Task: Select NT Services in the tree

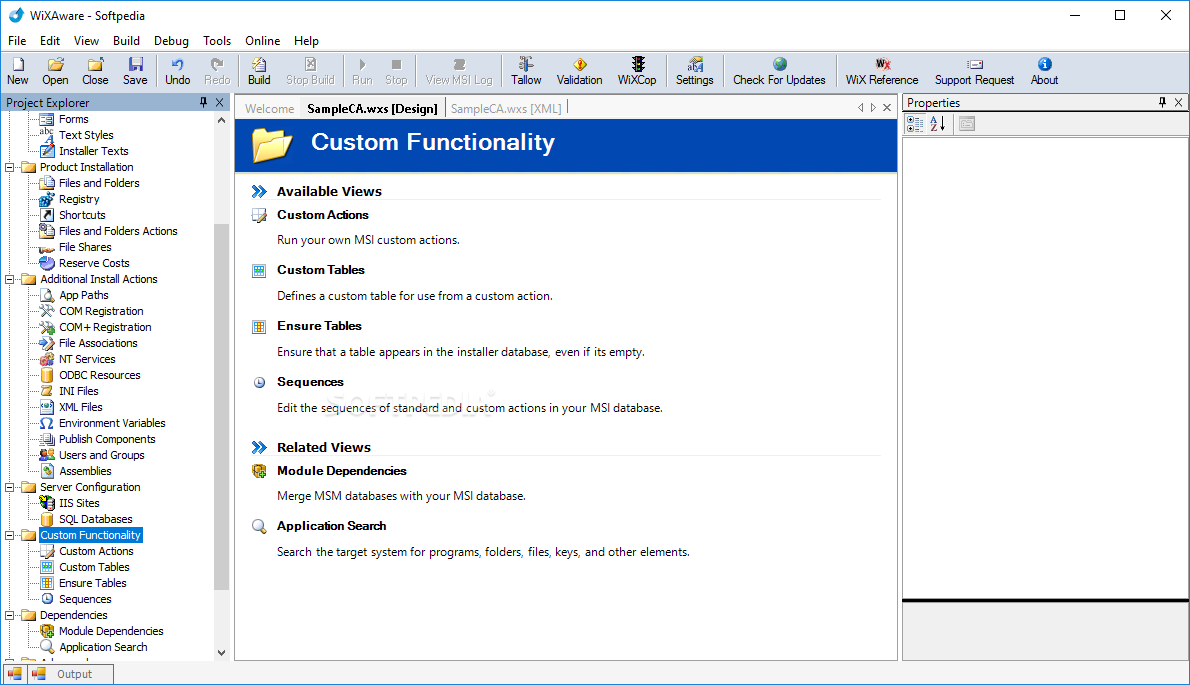Action: (x=87, y=359)
